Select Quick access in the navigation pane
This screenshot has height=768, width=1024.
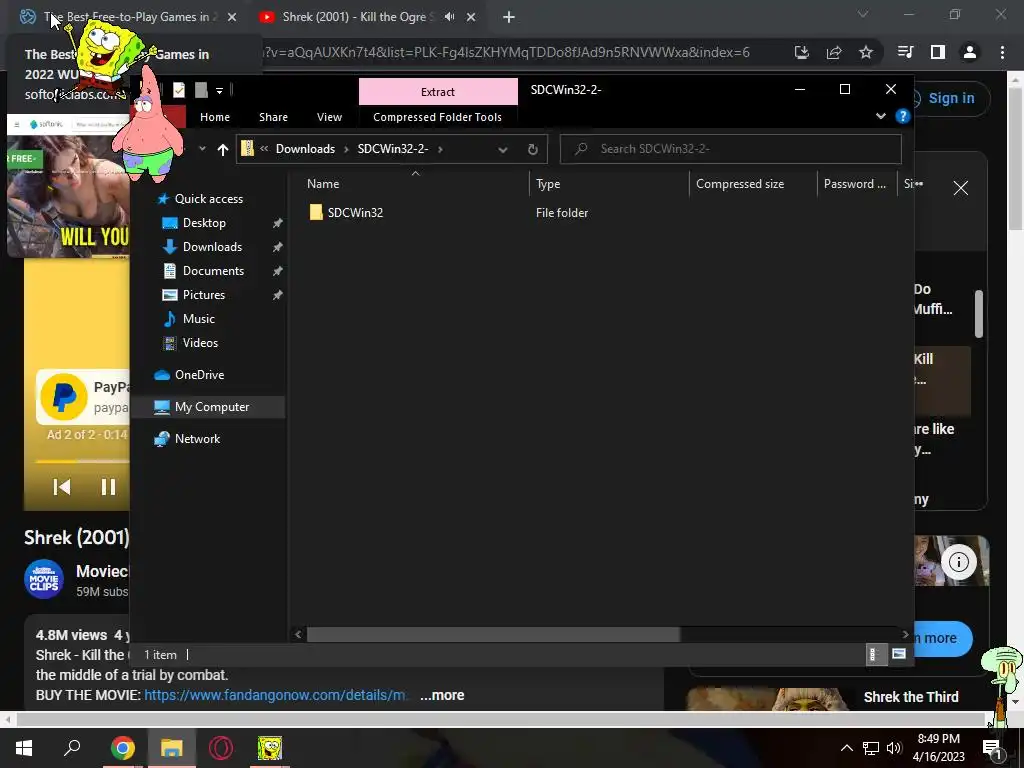point(208,199)
